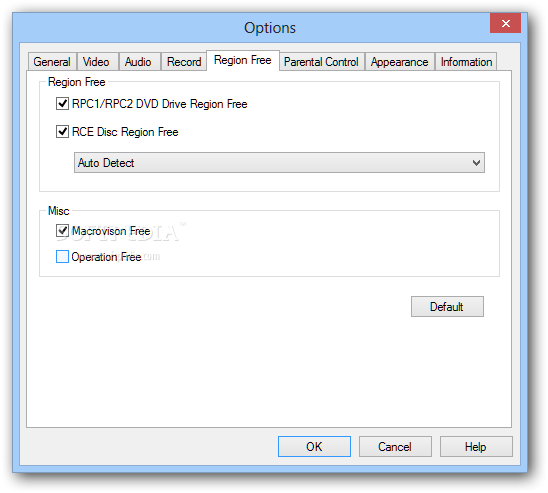Select the Region Free tab
The width and height of the screenshot is (548, 493).
pyautogui.click(x=243, y=60)
